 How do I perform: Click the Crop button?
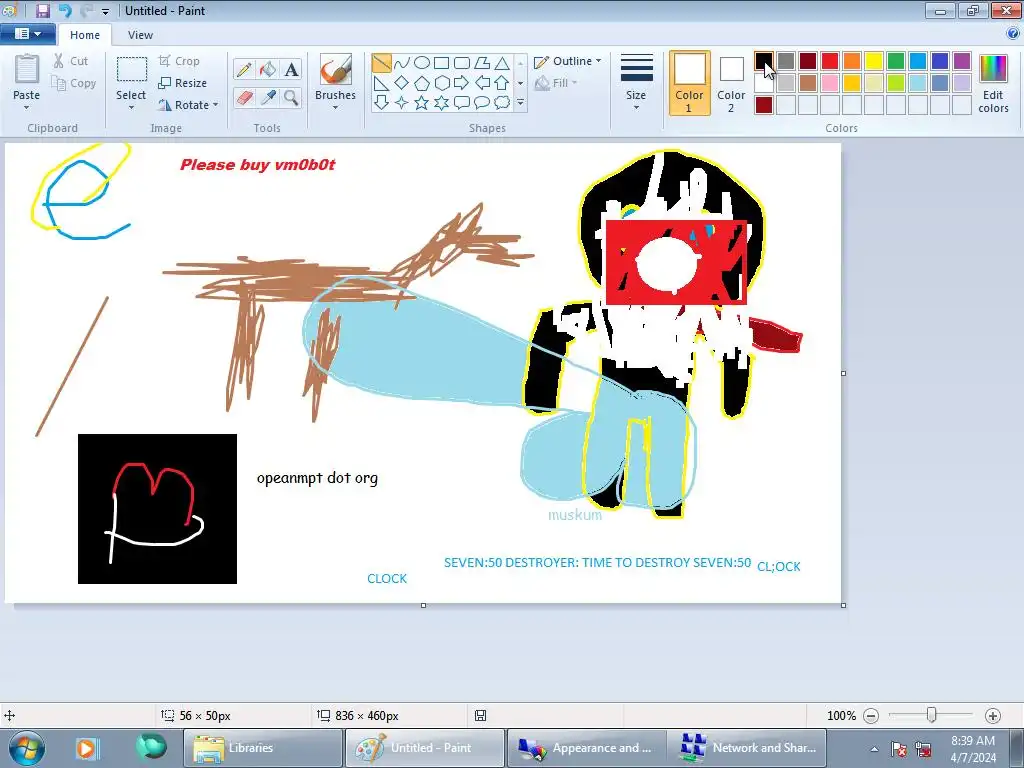tap(179, 61)
